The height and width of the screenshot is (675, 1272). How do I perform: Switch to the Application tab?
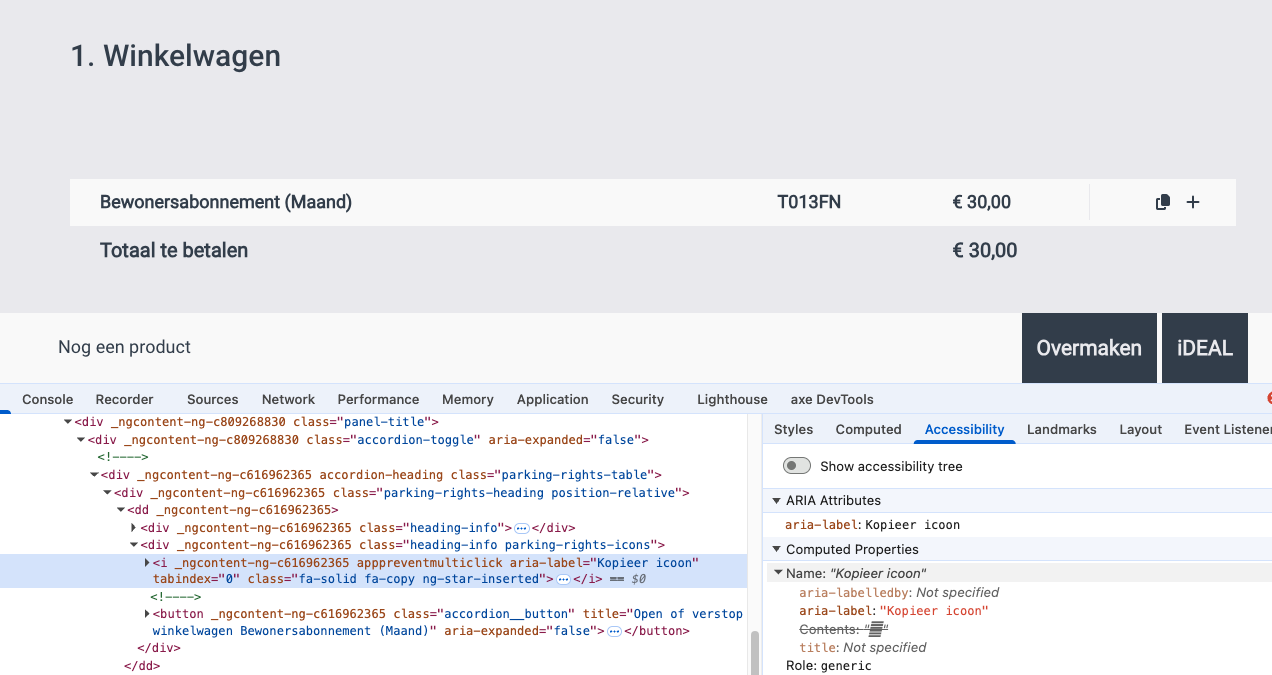pos(553,399)
